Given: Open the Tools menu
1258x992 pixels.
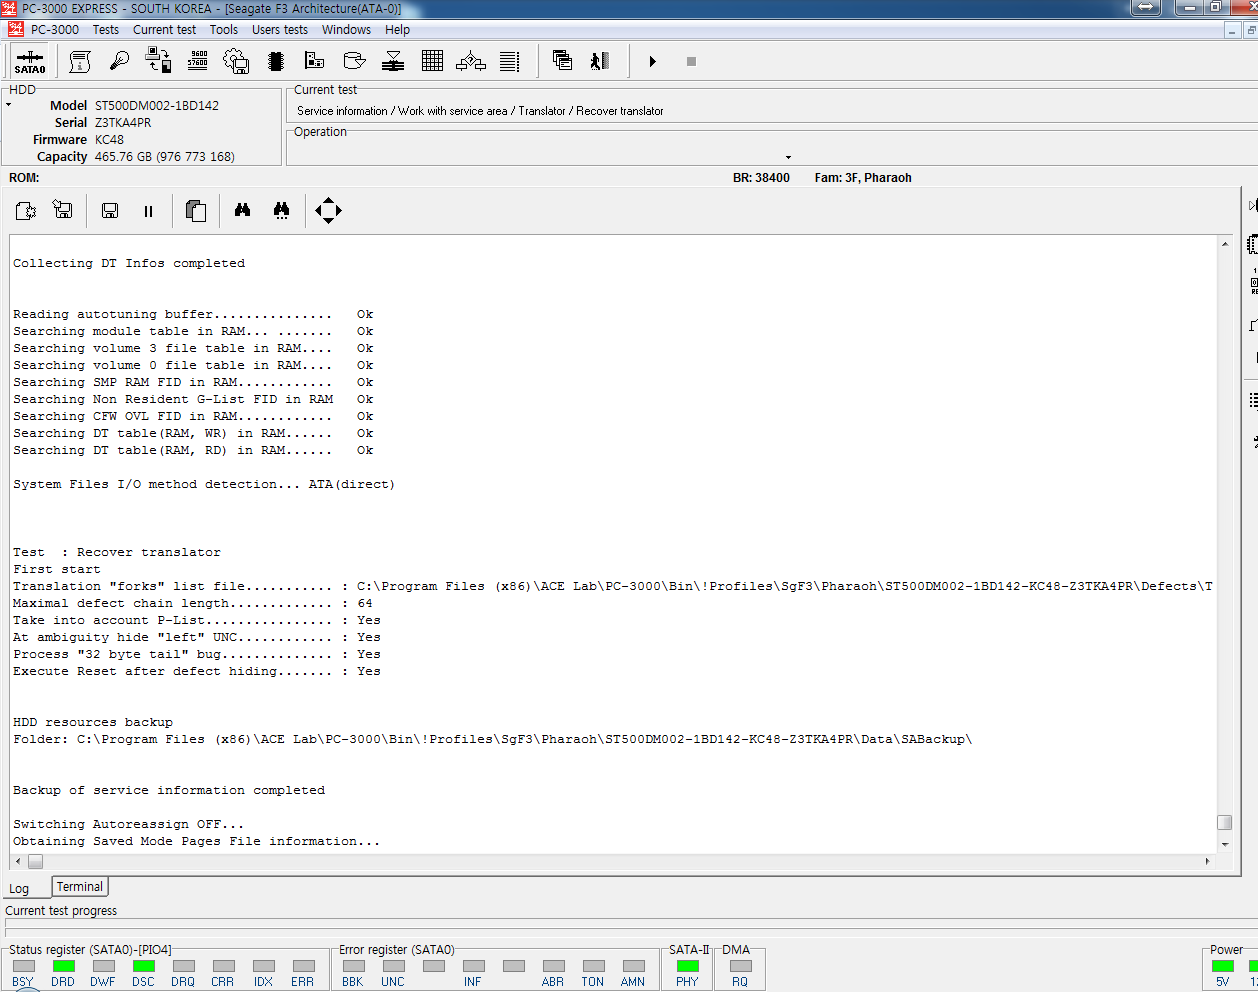Looking at the screenshot, I should pos(224,30).
